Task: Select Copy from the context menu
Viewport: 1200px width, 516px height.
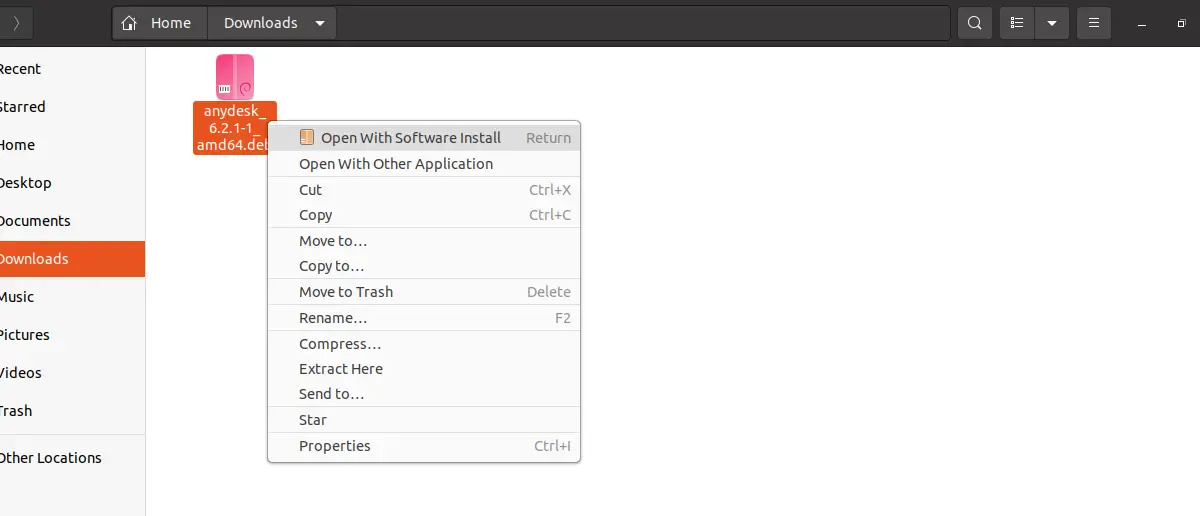Action: (424, 215)
